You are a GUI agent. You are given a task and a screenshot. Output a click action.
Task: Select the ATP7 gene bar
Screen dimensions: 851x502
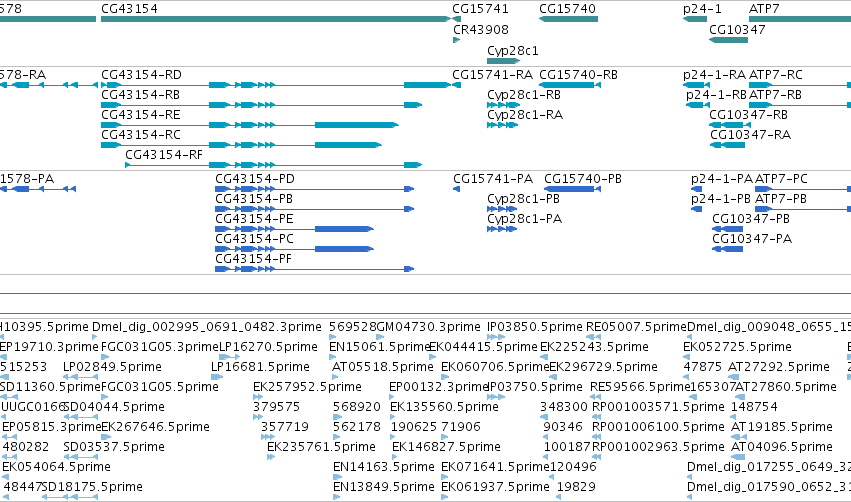[x=800, y=19]
